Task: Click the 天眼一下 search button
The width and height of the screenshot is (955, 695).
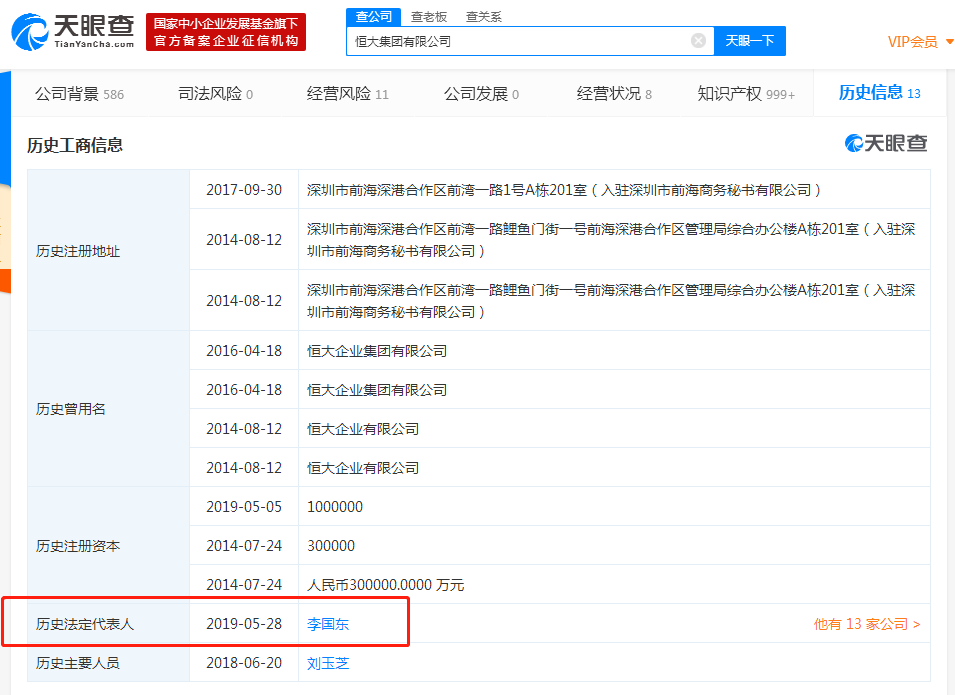Action: point(750,41)
